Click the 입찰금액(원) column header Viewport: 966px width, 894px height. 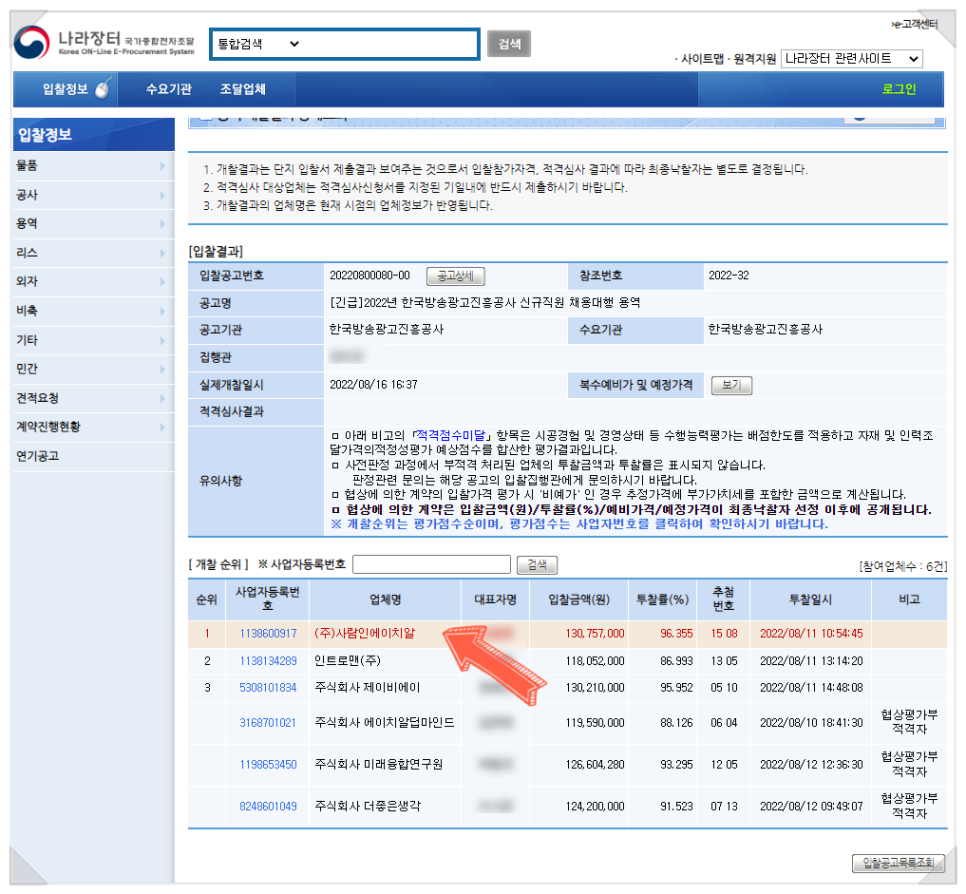tap(578, 599)
